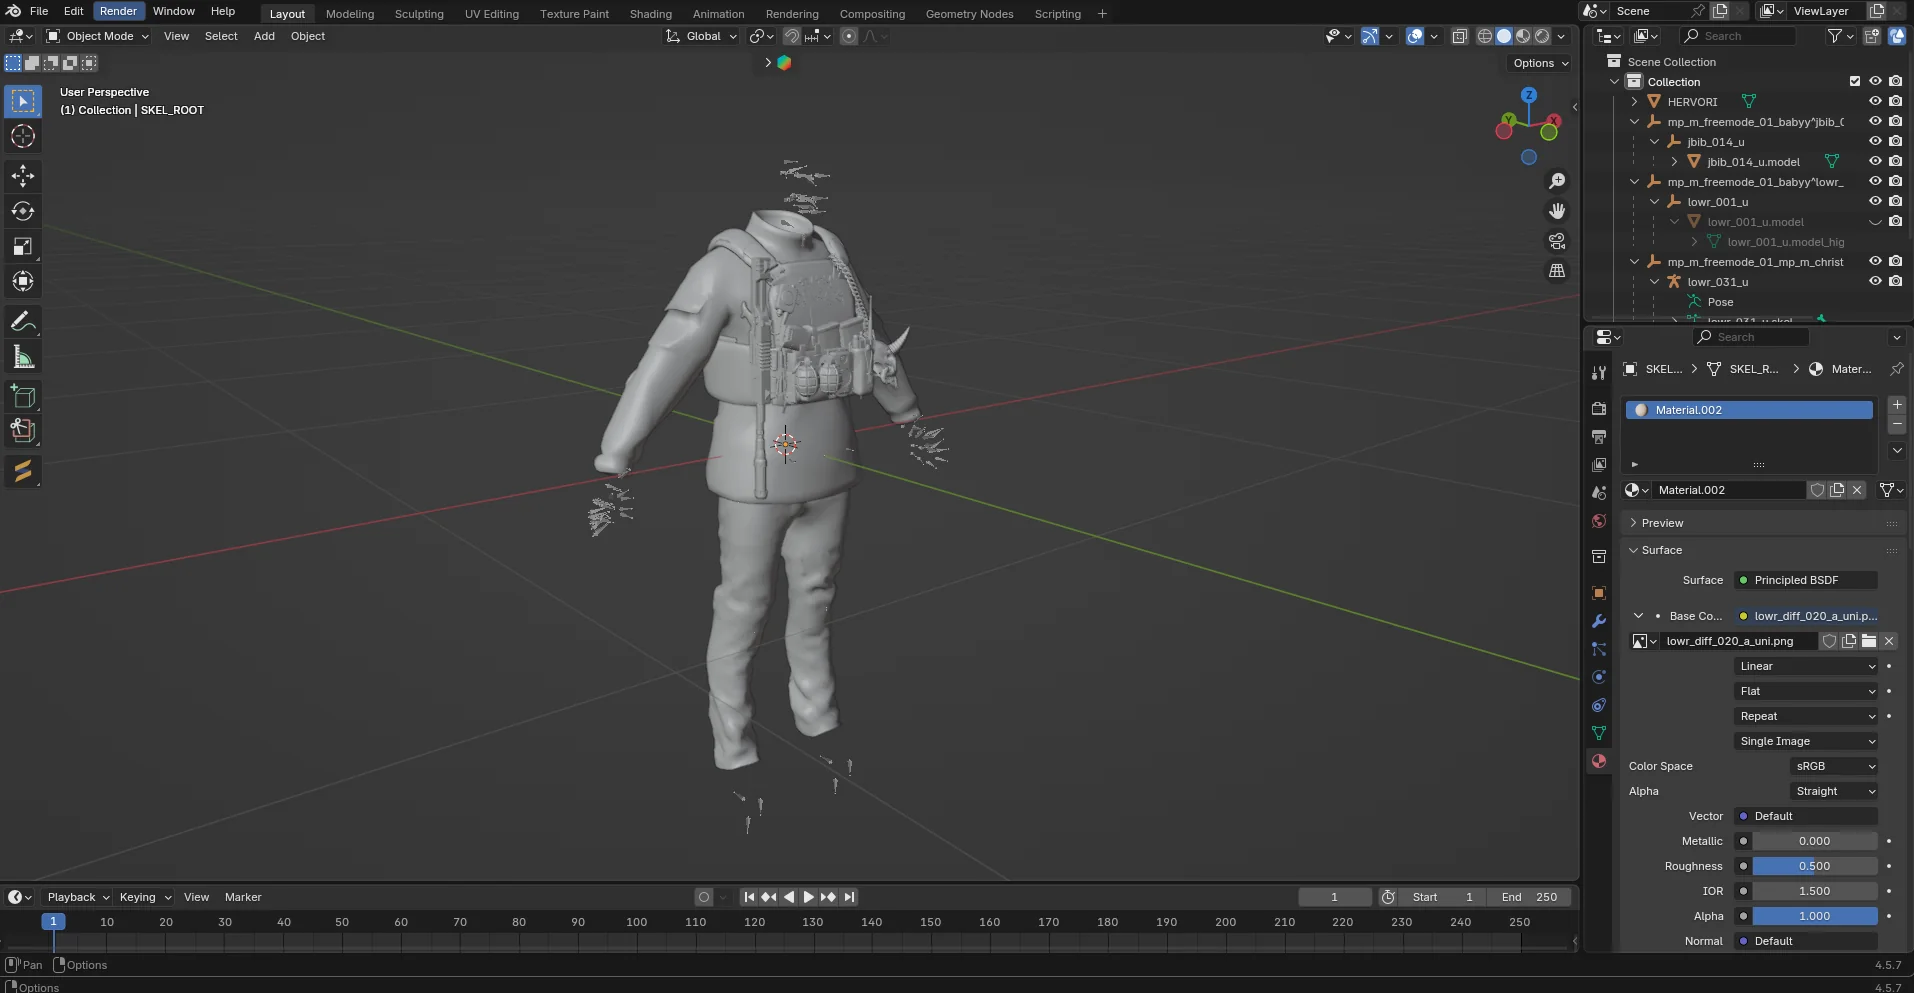Jump to the timeline start frame
The width and height of the screenshot is (1914, 993).
pyautogui.click(x=748, y=897)
